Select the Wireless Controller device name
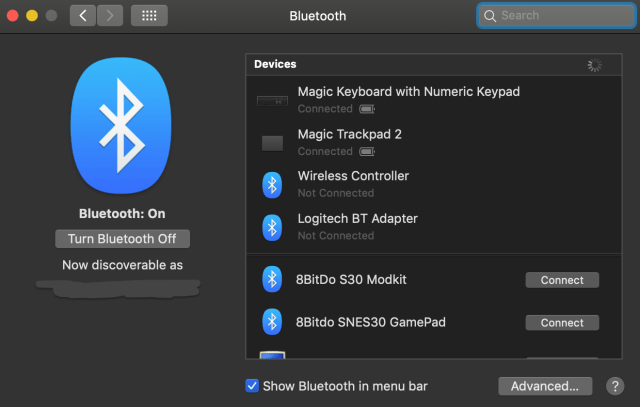This screenshot has width=640, height=407. [x=353, y=176]
